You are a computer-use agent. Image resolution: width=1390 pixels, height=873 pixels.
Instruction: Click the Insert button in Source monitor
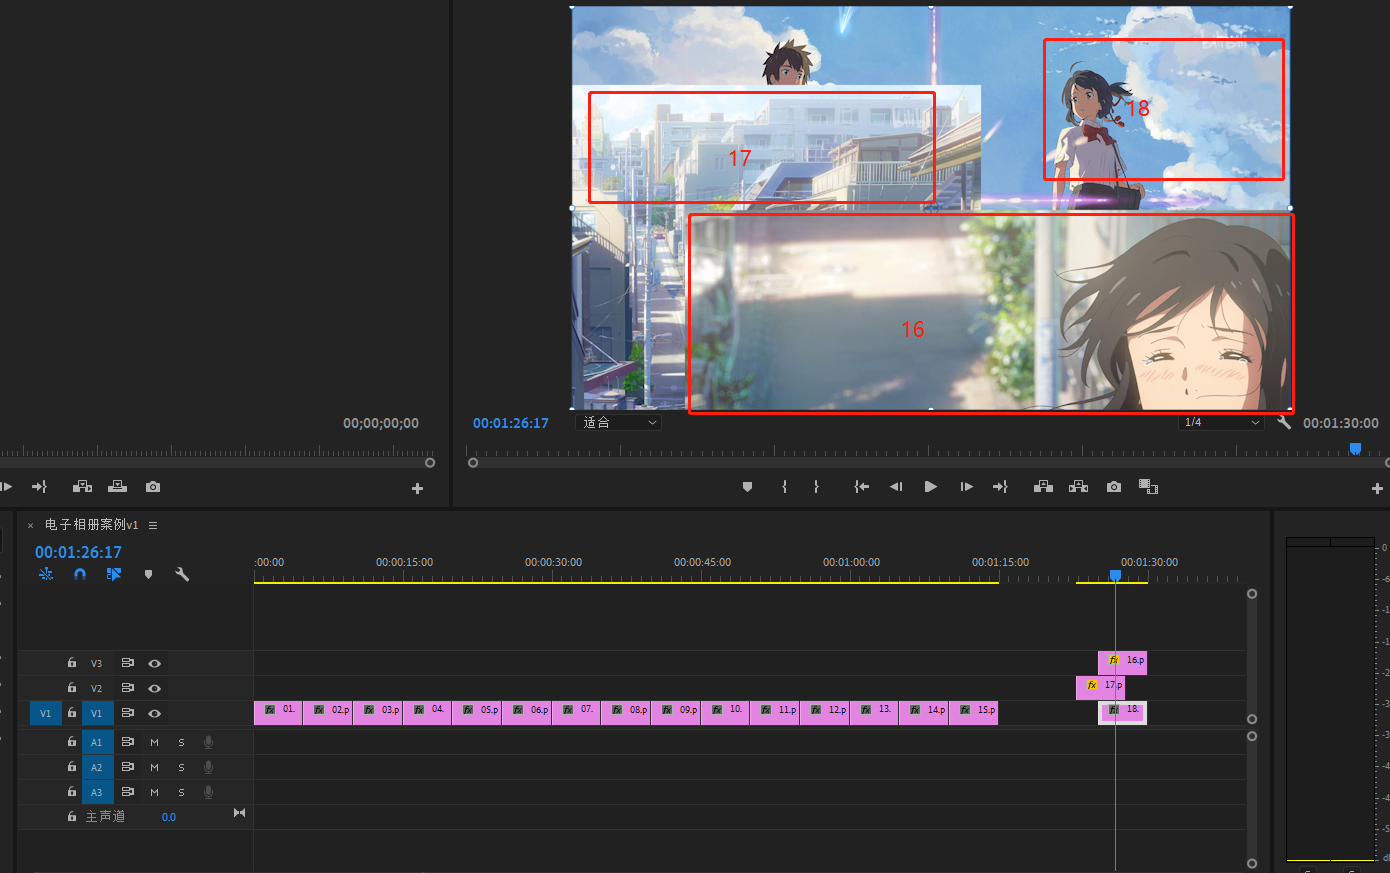click(x=82, y=487)
